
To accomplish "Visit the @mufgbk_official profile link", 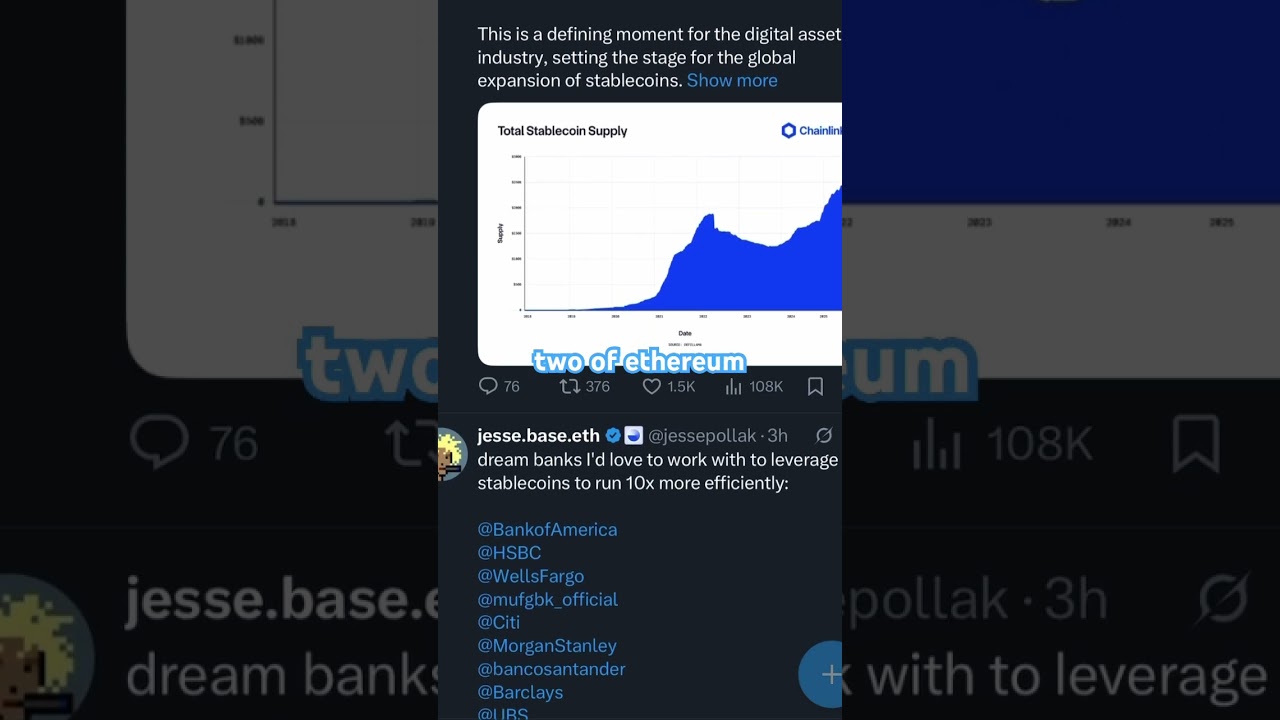I will 548,599.
